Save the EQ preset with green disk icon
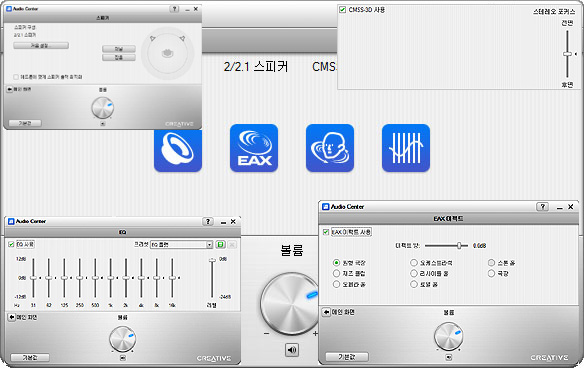The width and height of the screenshot is (584, 368). click(x=220, y=245)
